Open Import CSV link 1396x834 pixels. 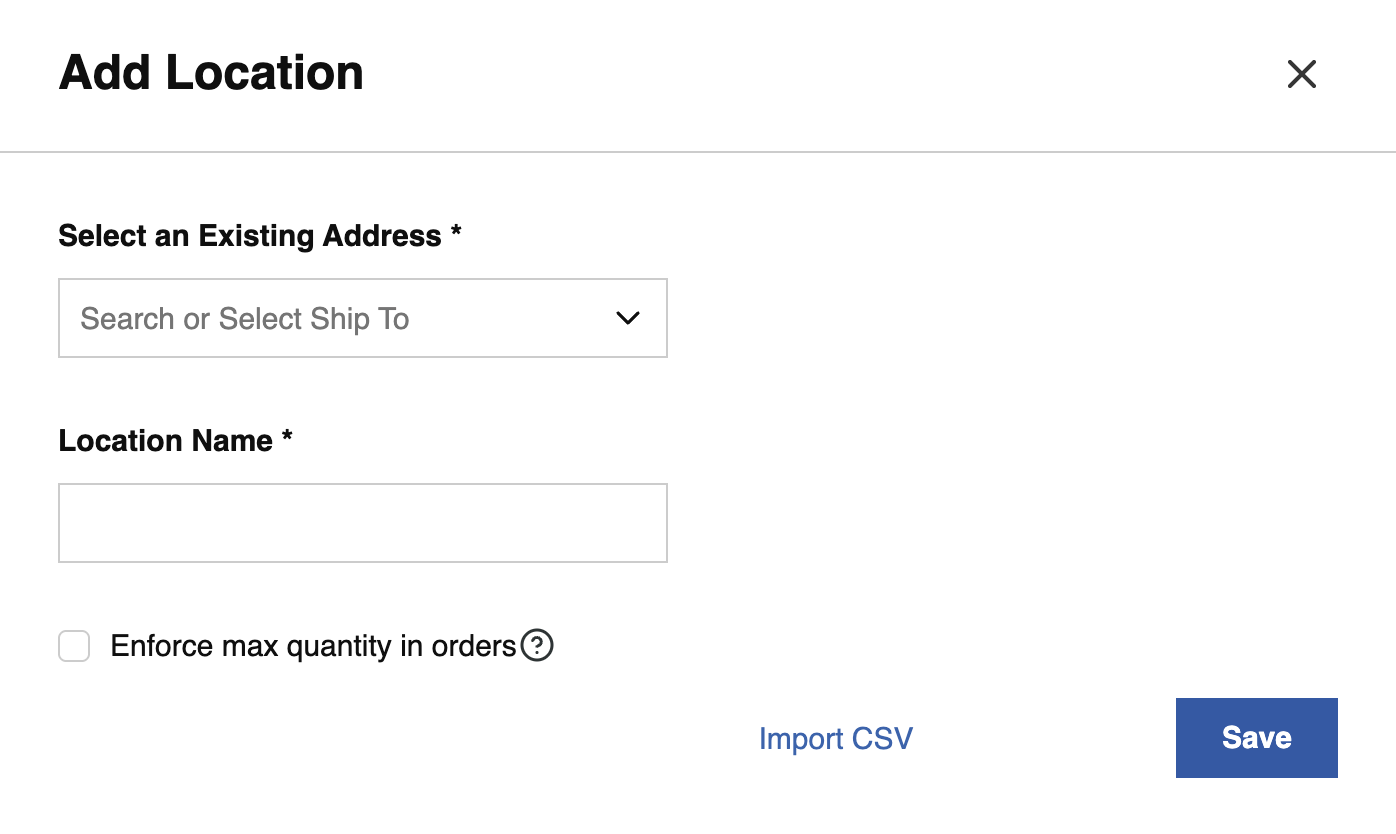click(x=836, y=738)
